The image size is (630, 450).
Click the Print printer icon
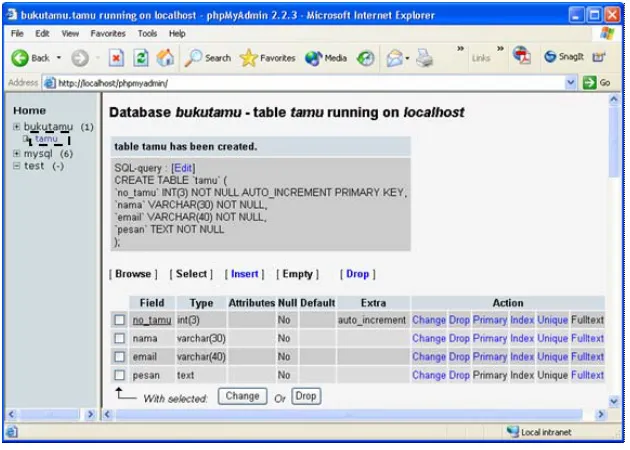[424, 58]
